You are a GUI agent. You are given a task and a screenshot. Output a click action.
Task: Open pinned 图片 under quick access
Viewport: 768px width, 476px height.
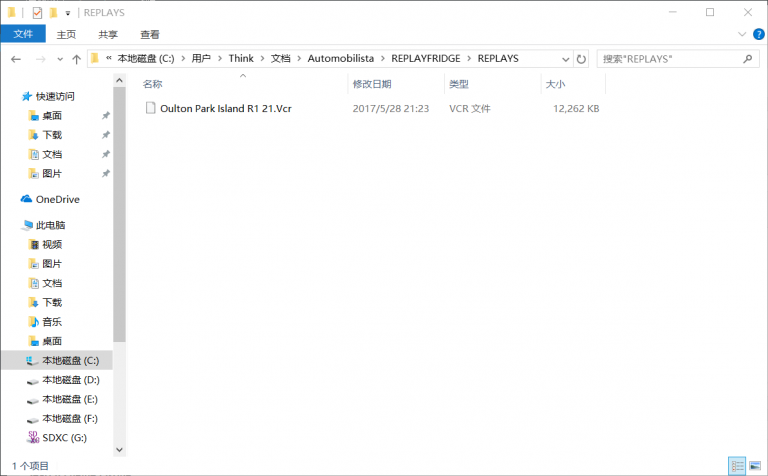[52, 174]
